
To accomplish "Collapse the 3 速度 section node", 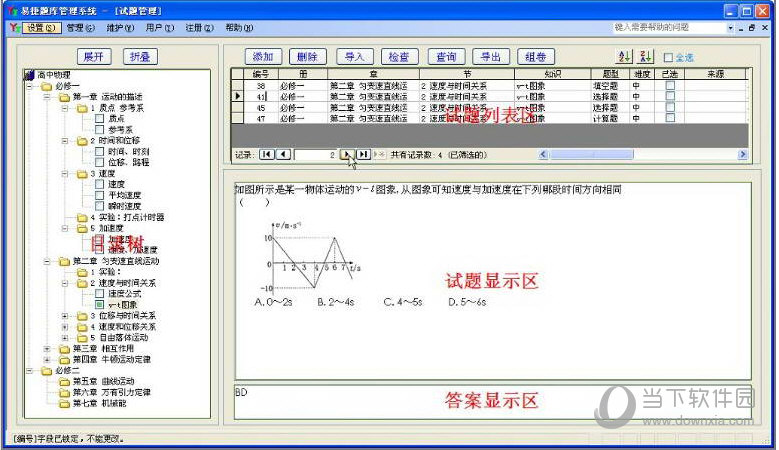I will tap(65, 174).
